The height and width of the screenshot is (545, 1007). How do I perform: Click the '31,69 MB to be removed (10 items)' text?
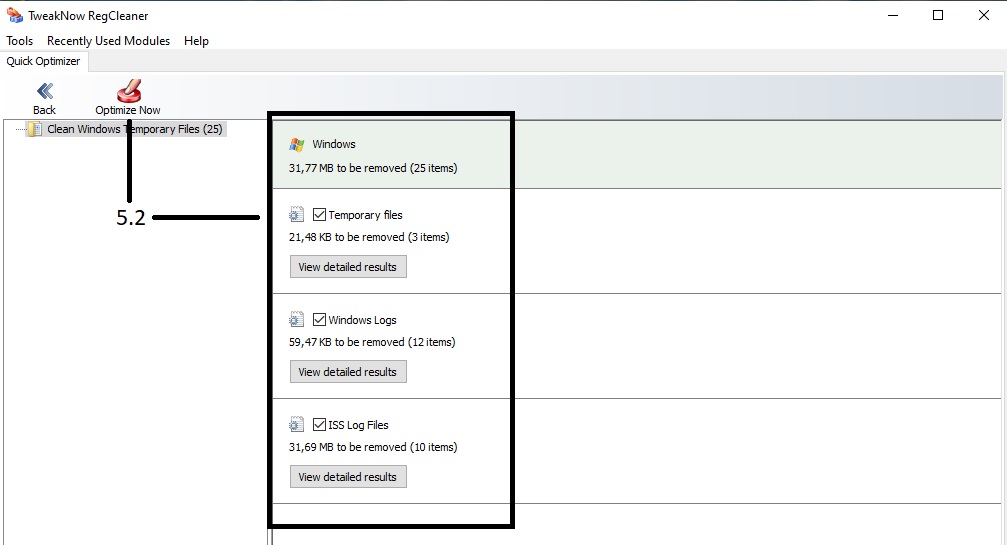373,447
